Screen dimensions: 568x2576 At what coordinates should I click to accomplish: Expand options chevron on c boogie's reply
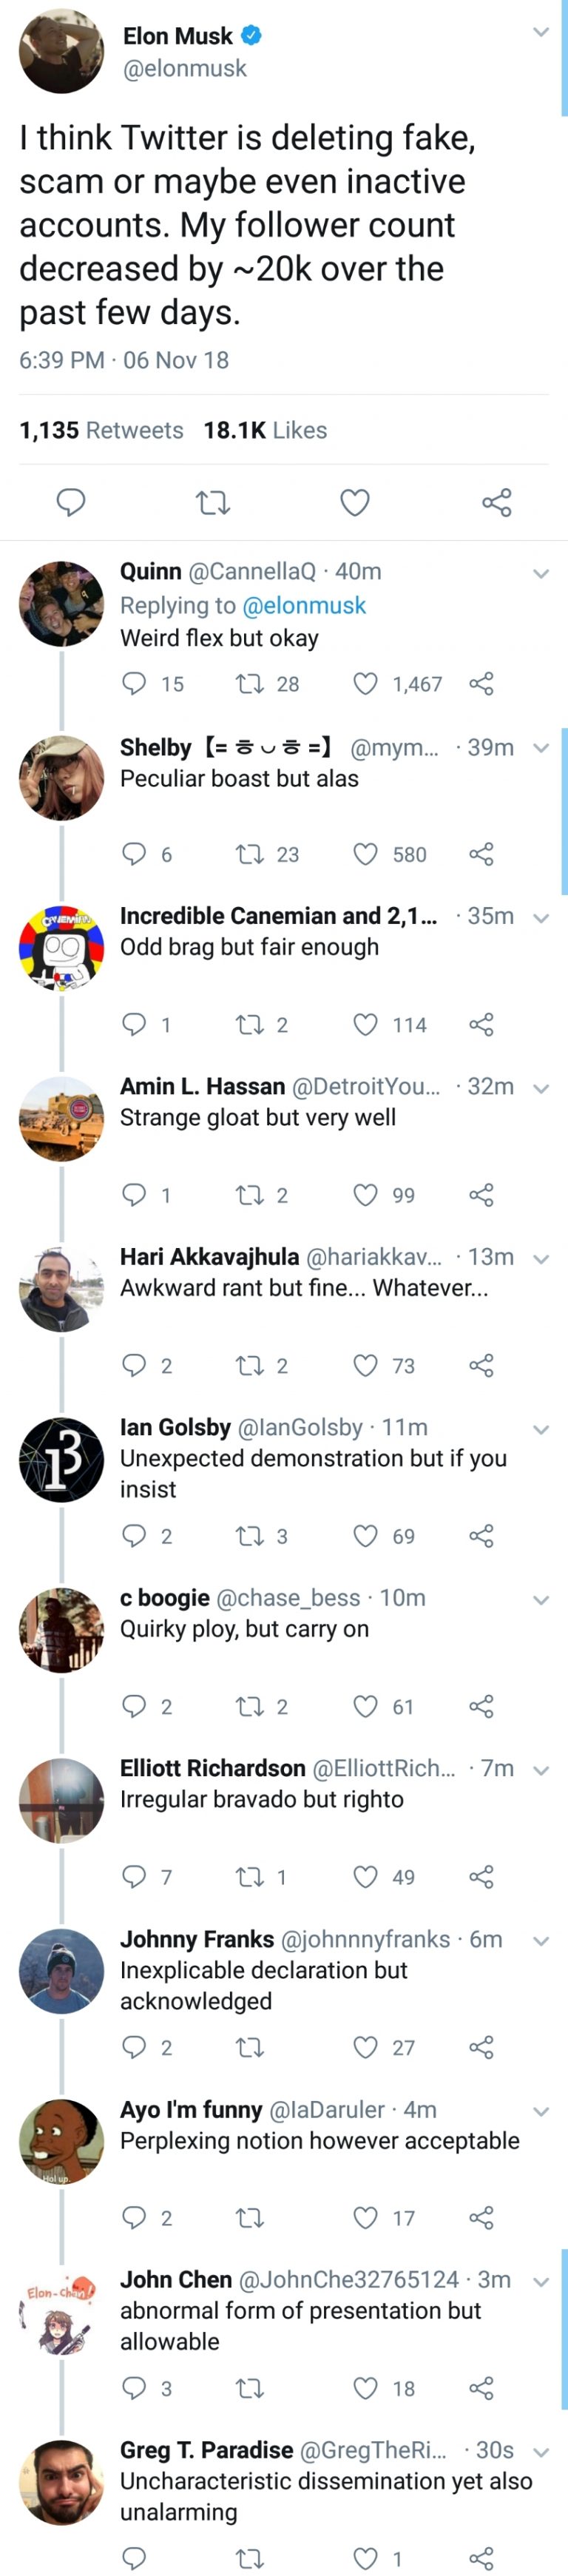(x=541, y=1600)
